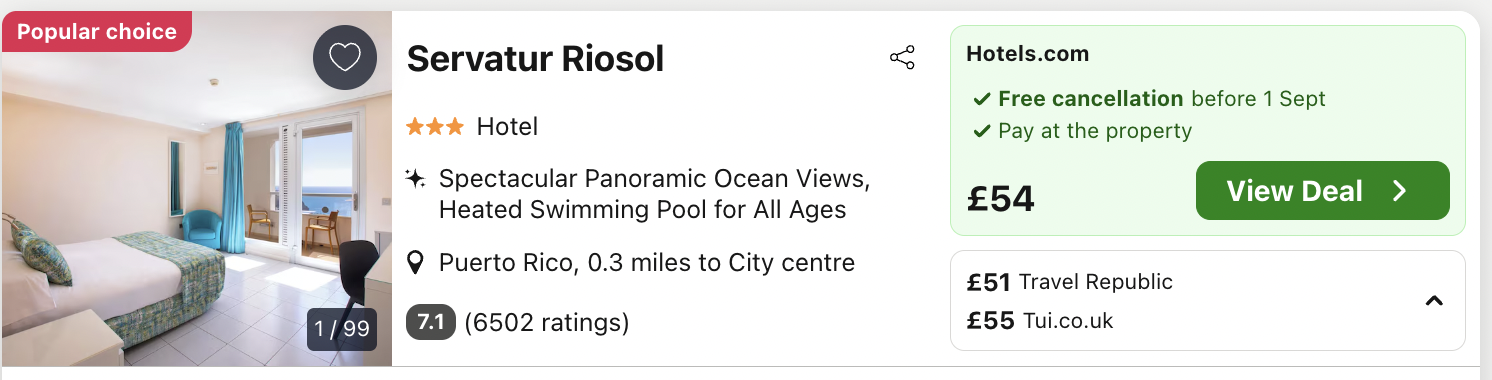Select the £51 Travel Republic offer
Screen dimensions: 1492x380
click(x=1070, y=282)
